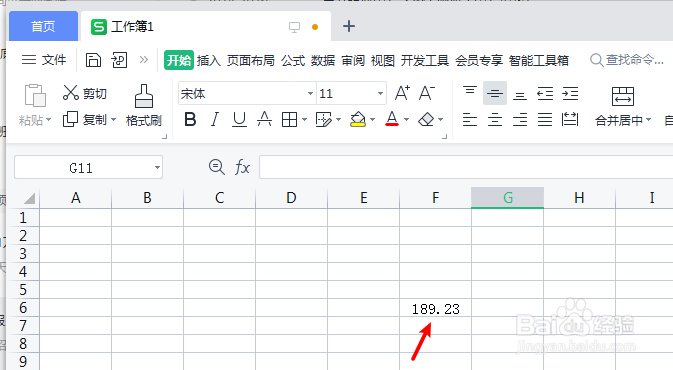Increase font size with A+ icon
Image resolution: width=673 pixels, height=370 pixels.
click(x=402, y=93)
